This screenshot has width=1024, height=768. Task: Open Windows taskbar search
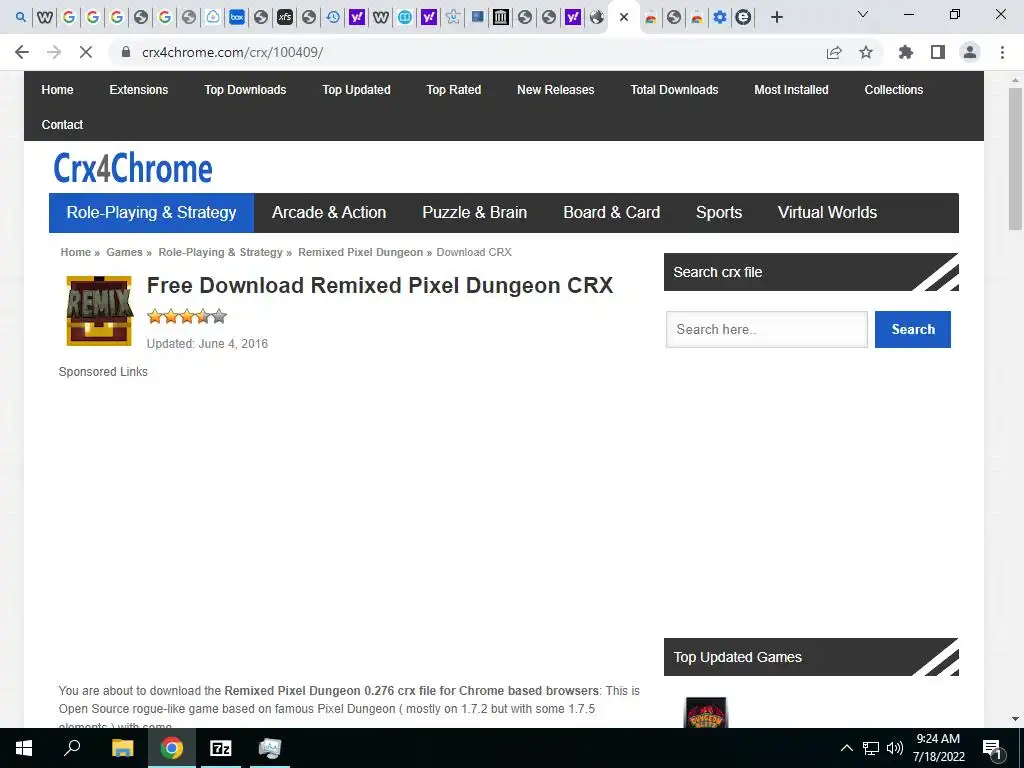coord(72,748)
